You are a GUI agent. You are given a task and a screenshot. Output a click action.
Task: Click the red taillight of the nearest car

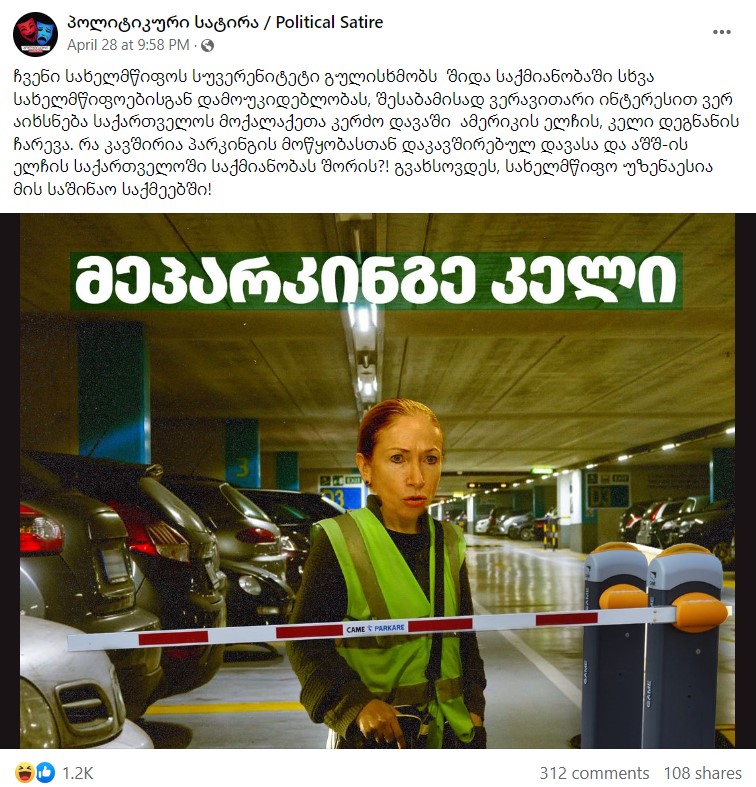41,530
